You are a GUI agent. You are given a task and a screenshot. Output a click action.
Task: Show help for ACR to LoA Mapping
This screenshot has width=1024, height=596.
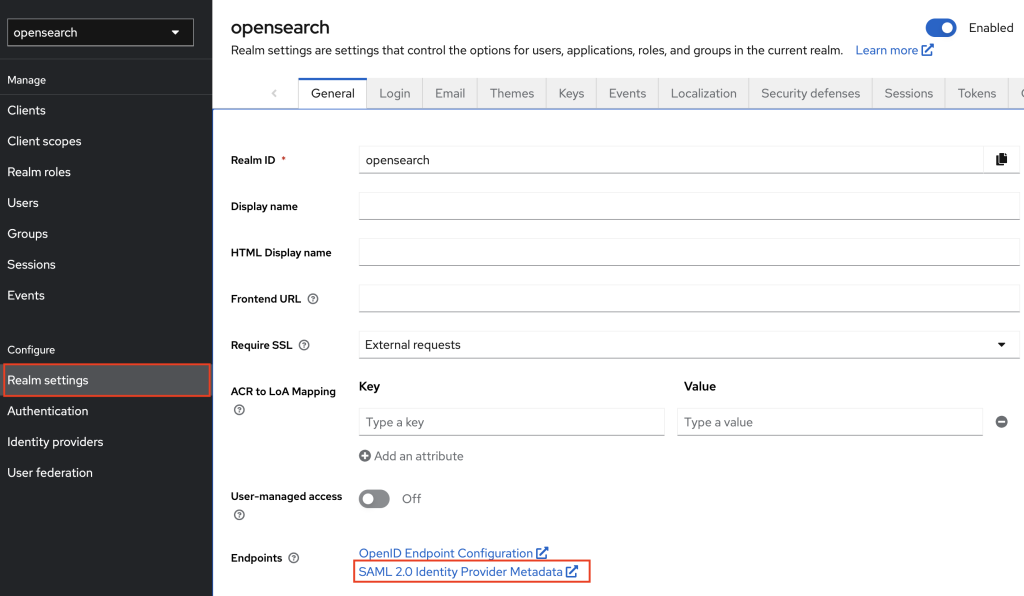(239, 410)
